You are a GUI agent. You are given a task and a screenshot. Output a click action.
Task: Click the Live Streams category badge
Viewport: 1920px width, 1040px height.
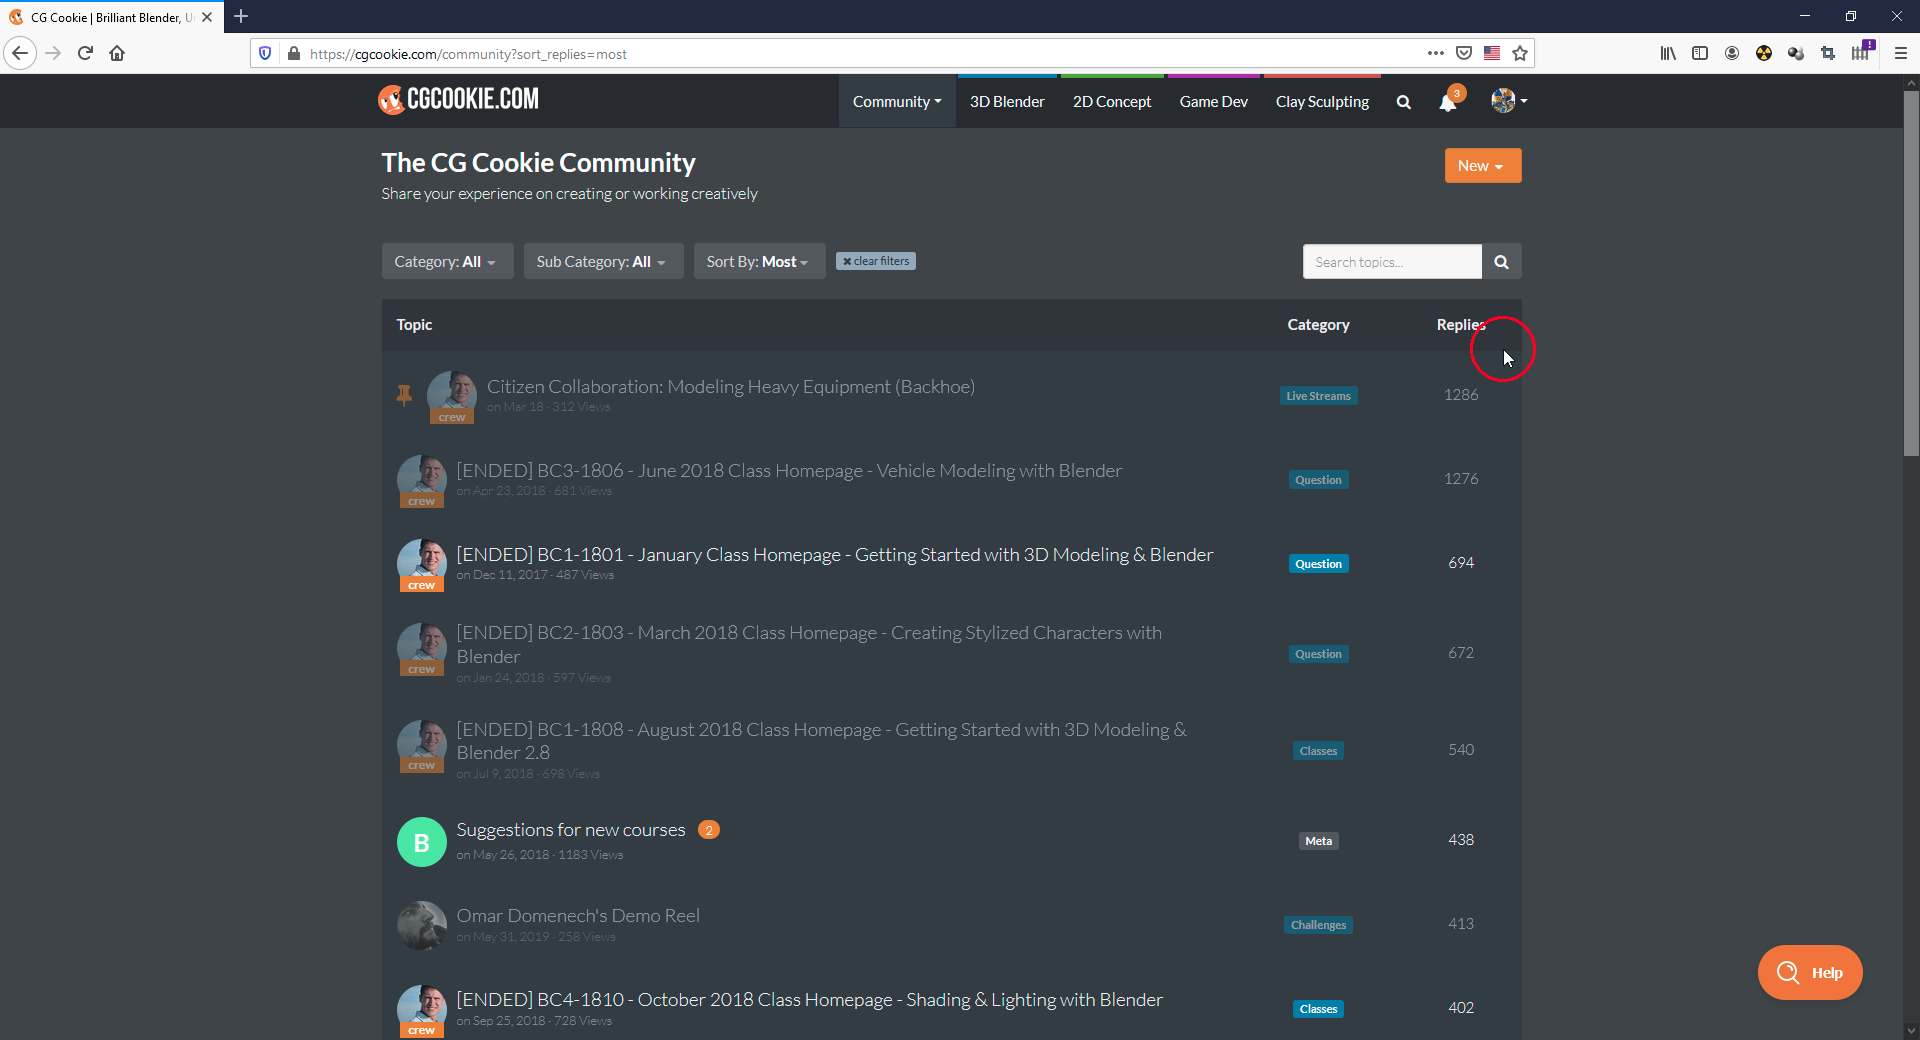[x=1318, y=396]
